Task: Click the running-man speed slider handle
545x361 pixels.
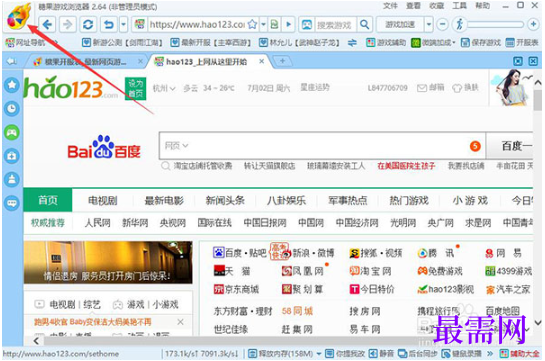Action: pyautogui.click(x=459, y=24)
